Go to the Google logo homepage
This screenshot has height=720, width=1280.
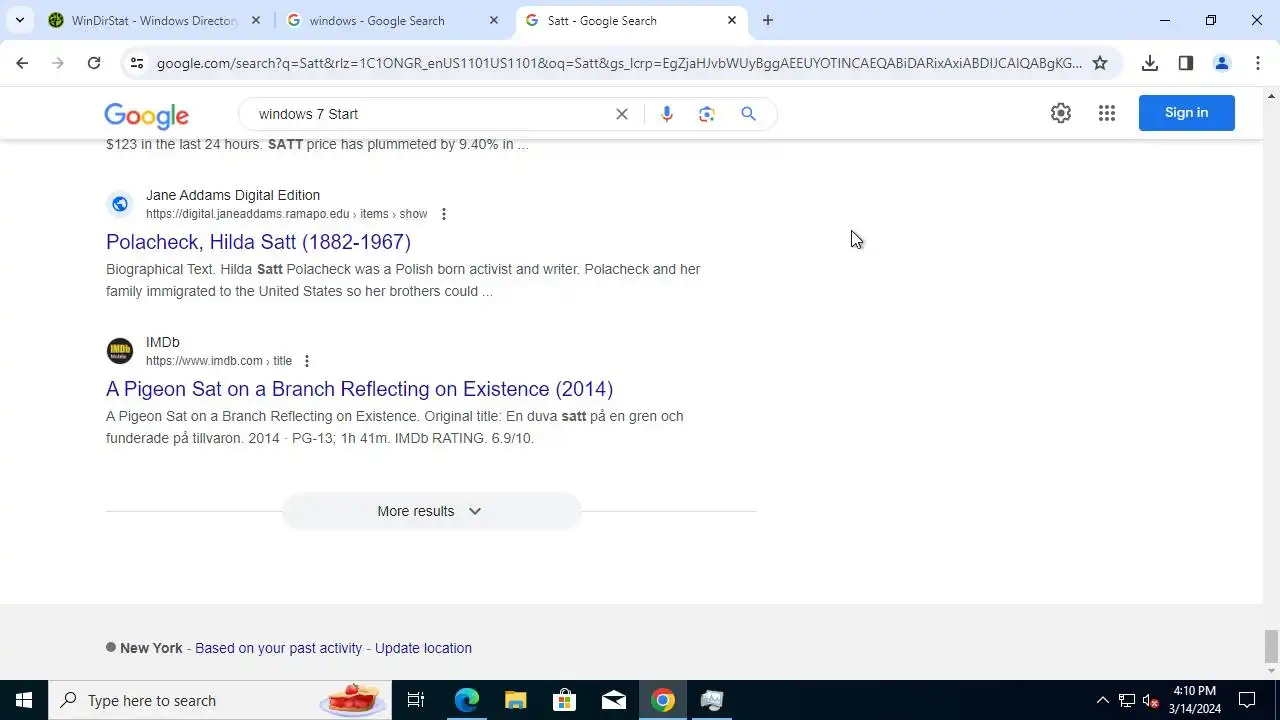[146, 116]
